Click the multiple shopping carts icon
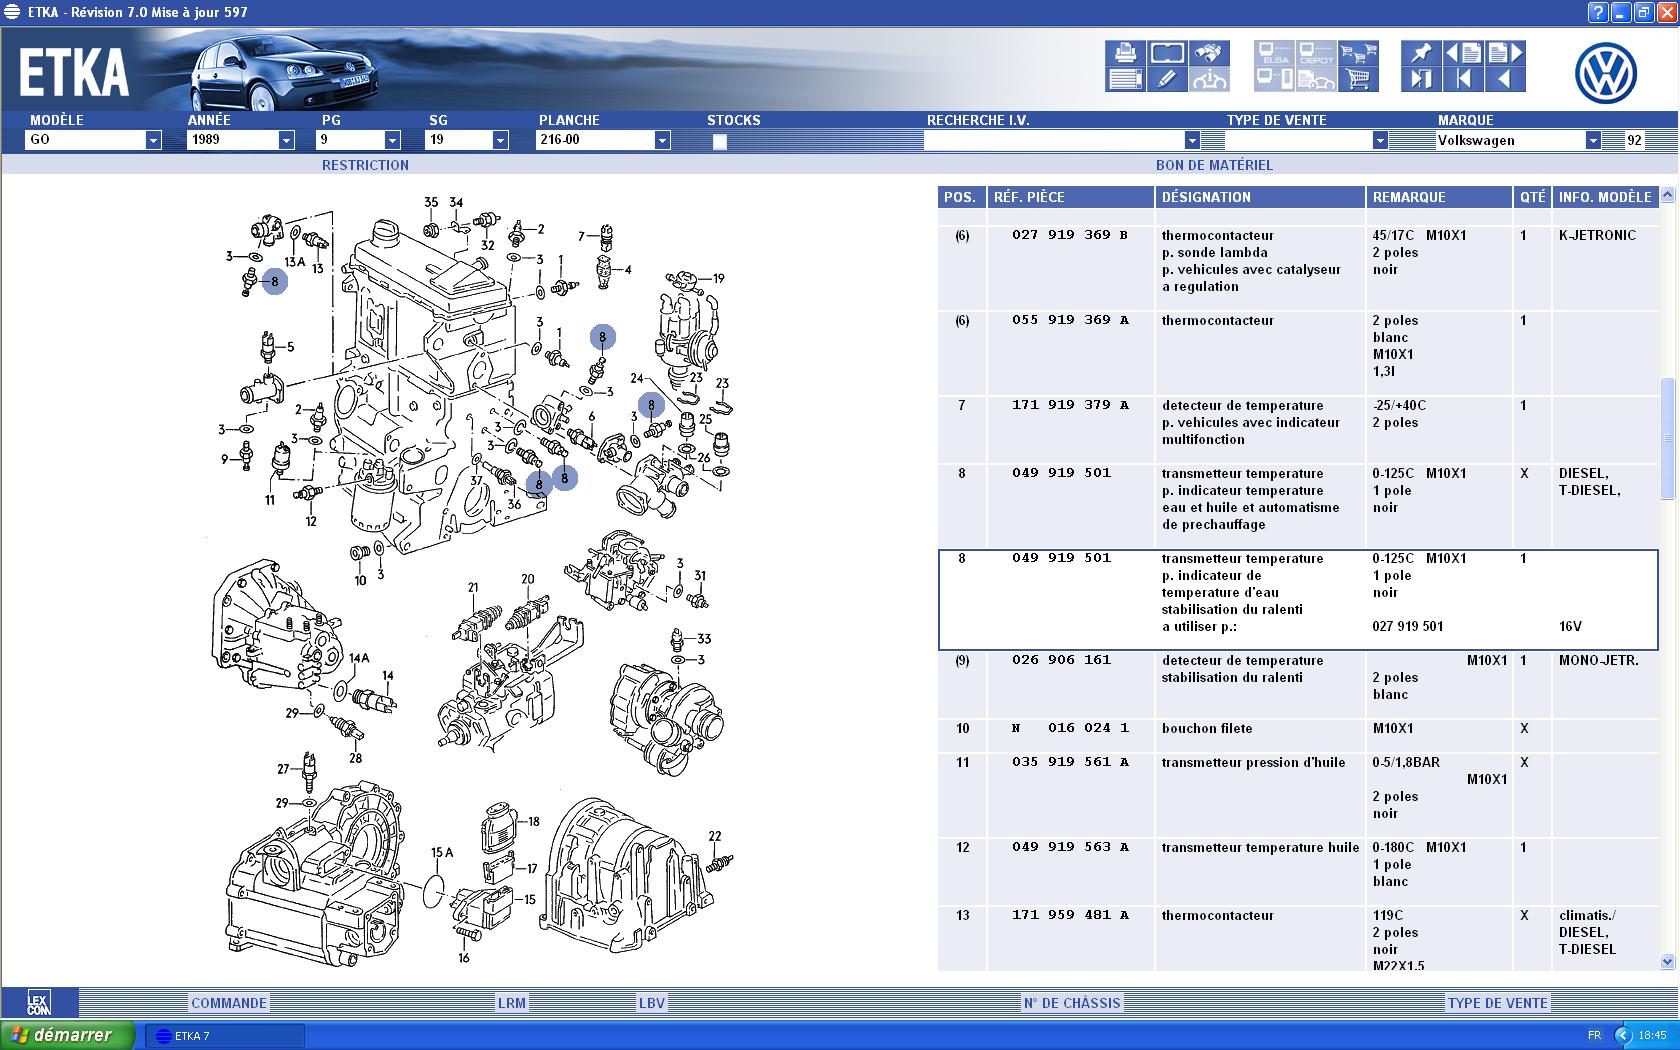Image resolution: width=1680 pixels, height=1050 pixels. pos(1358,53)
